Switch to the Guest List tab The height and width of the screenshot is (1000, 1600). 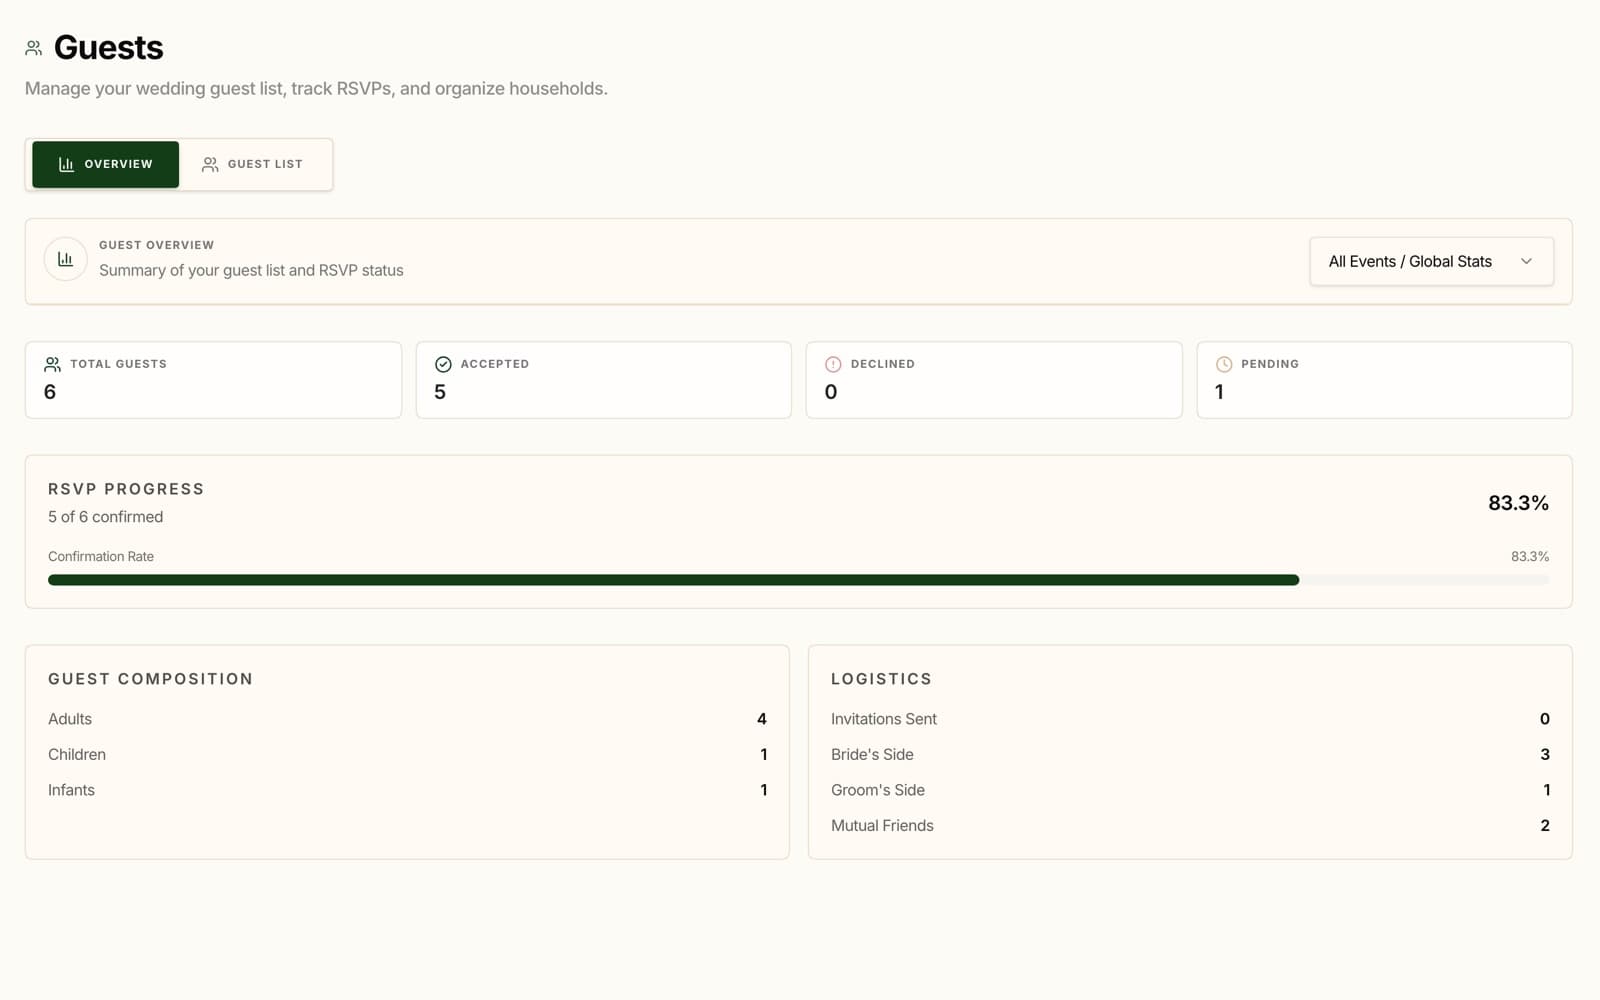pos(253,164)
